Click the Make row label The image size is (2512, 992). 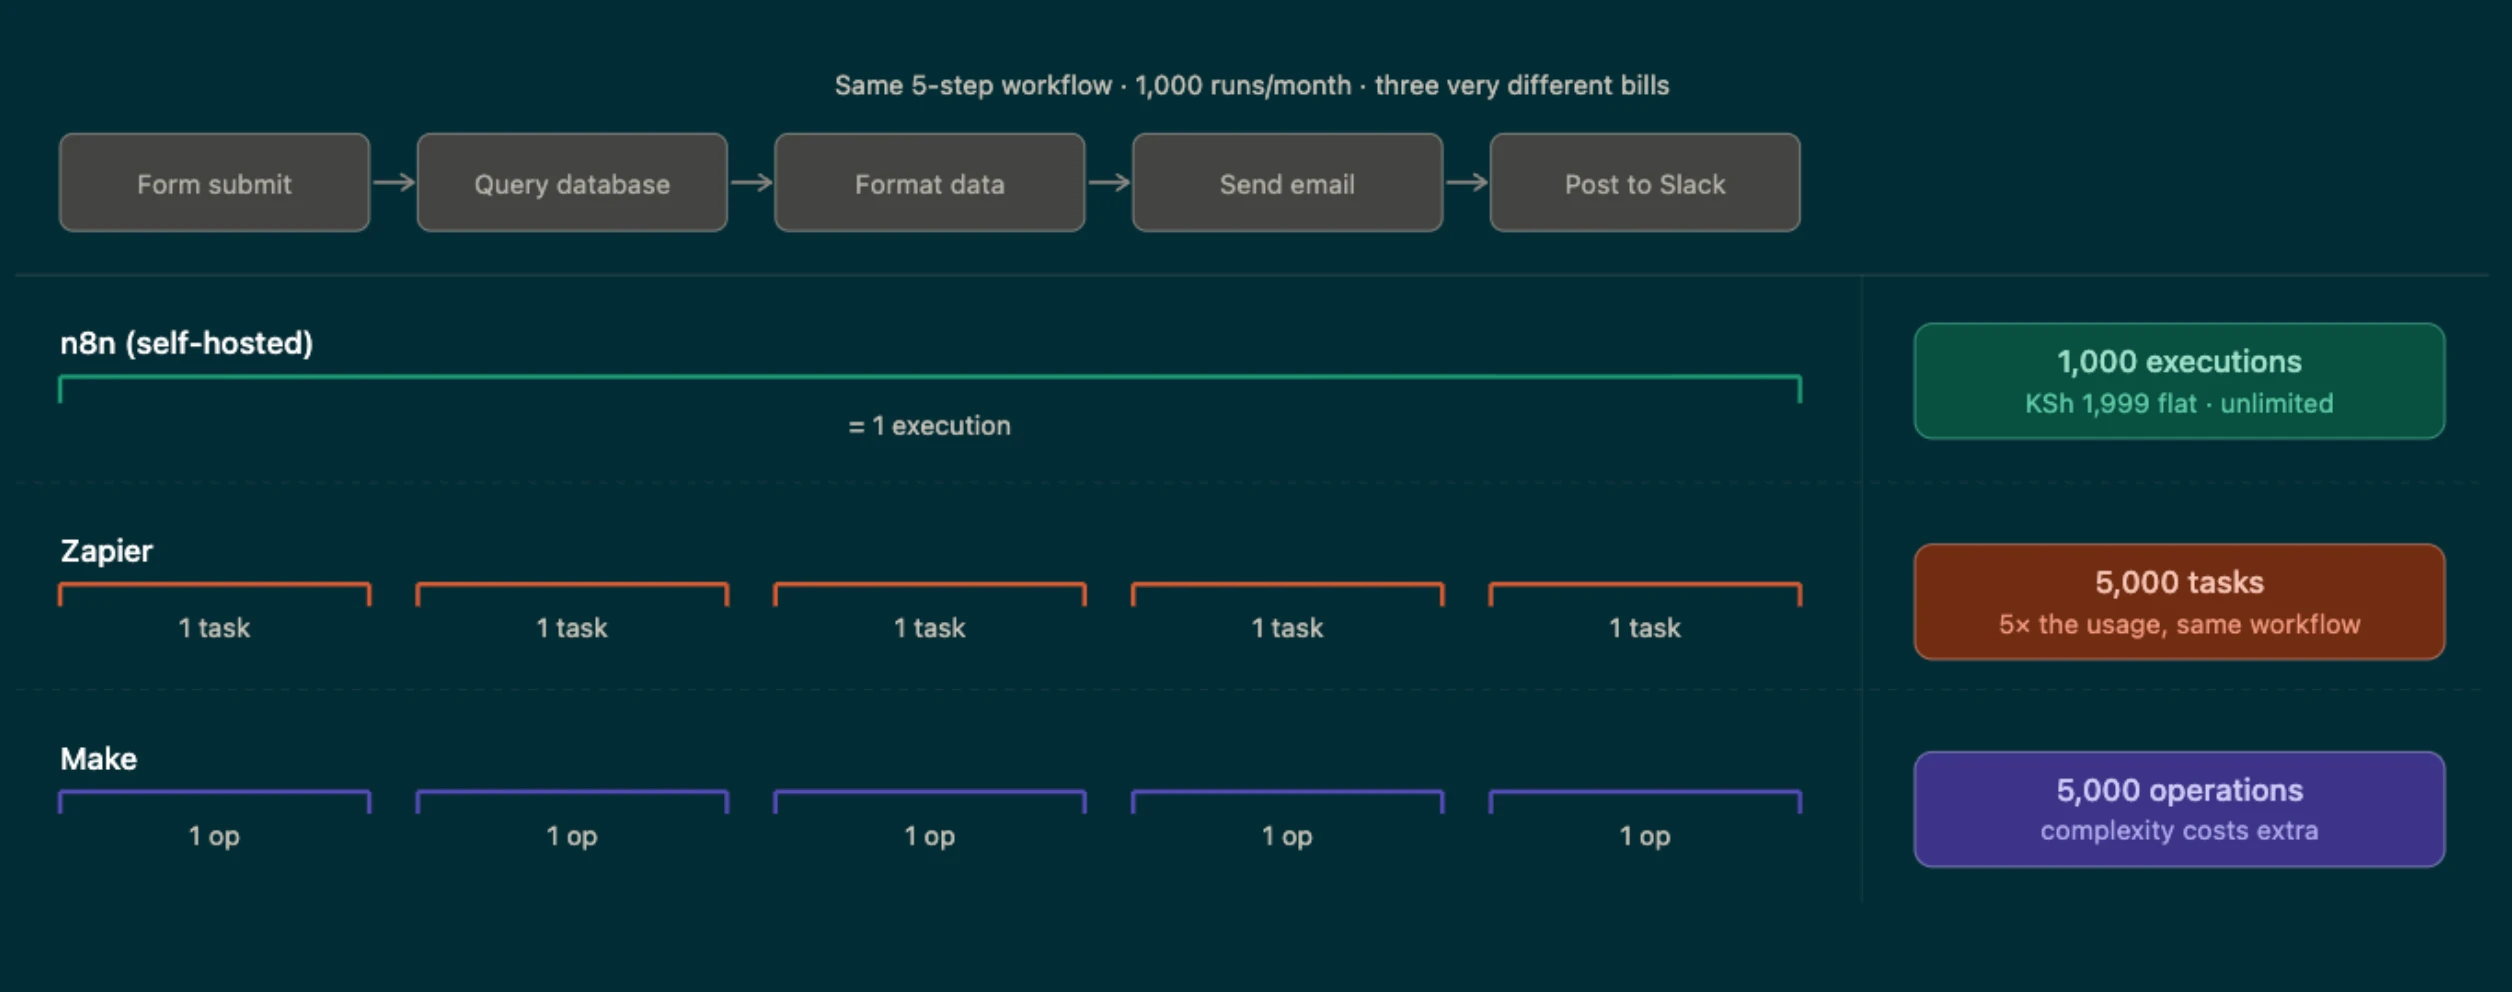[98, 759]
